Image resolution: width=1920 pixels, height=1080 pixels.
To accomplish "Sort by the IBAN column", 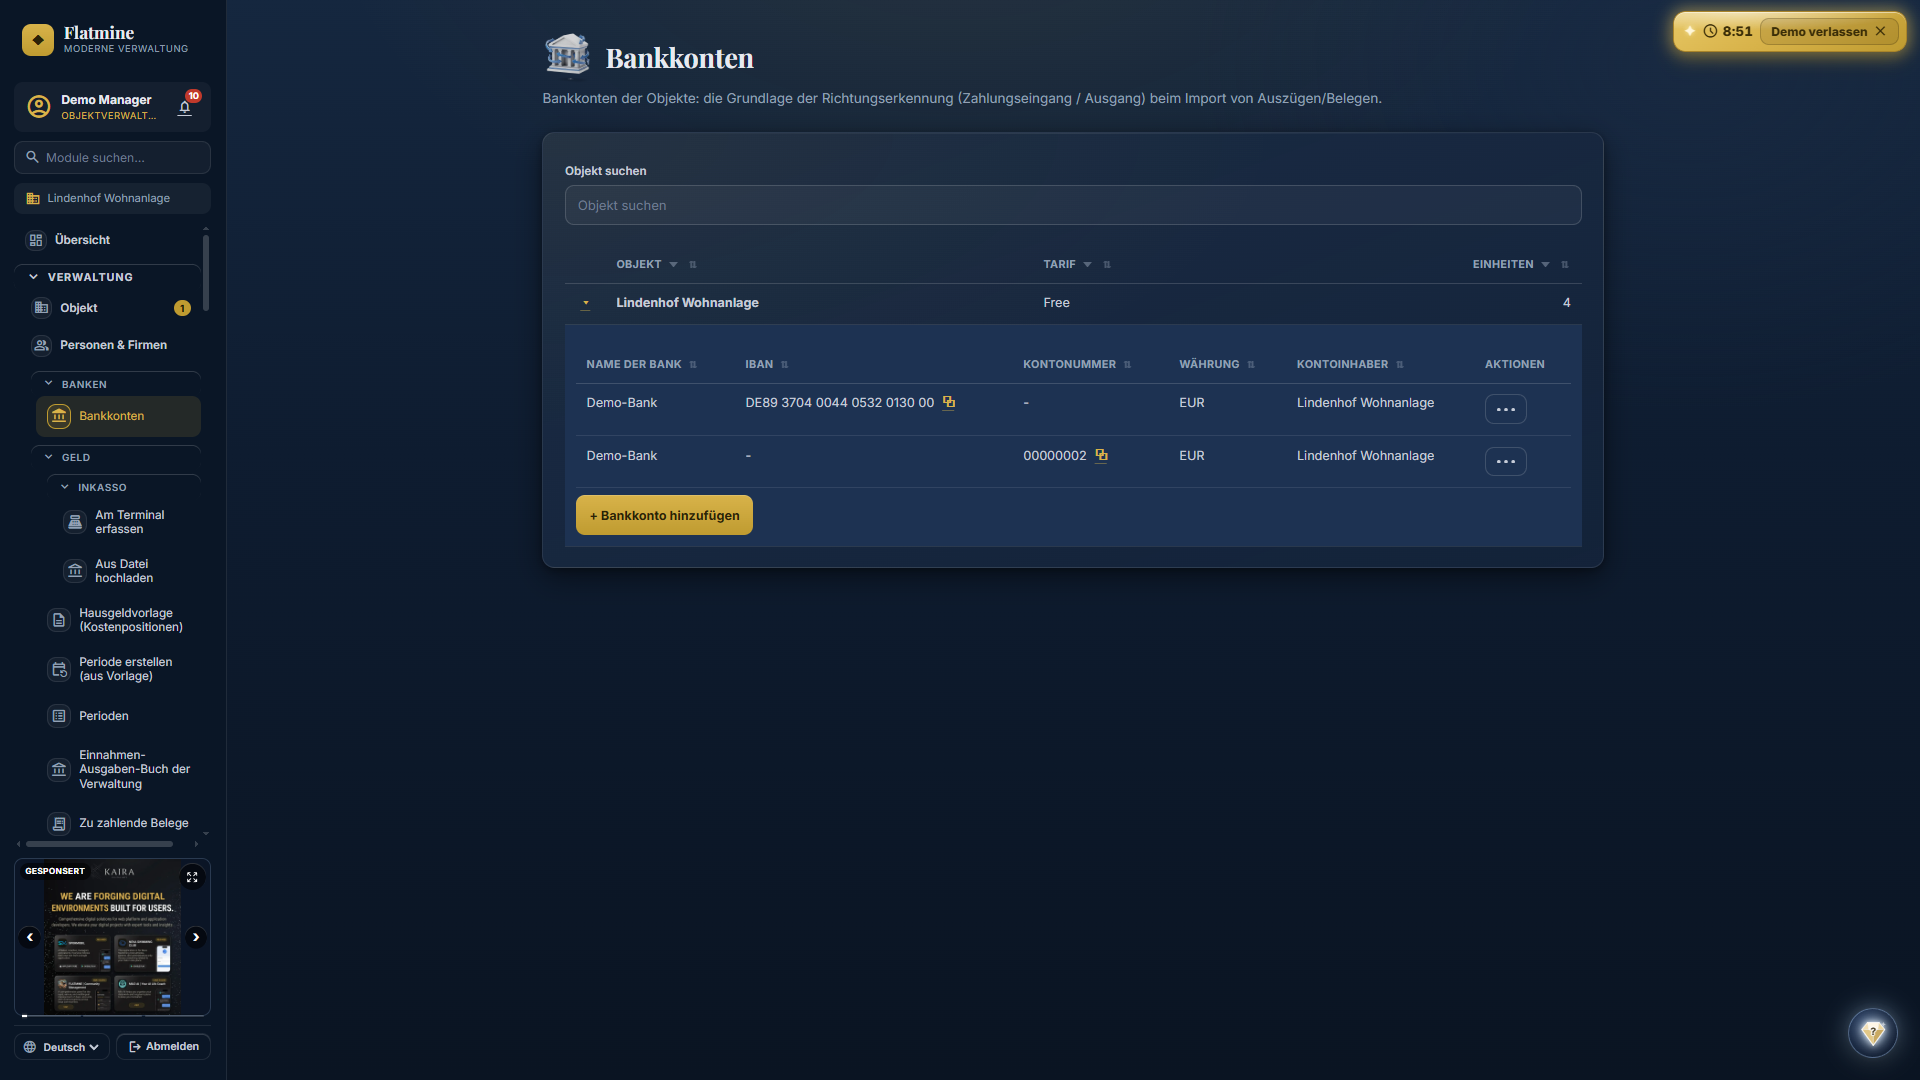I will tap(785, 365).
